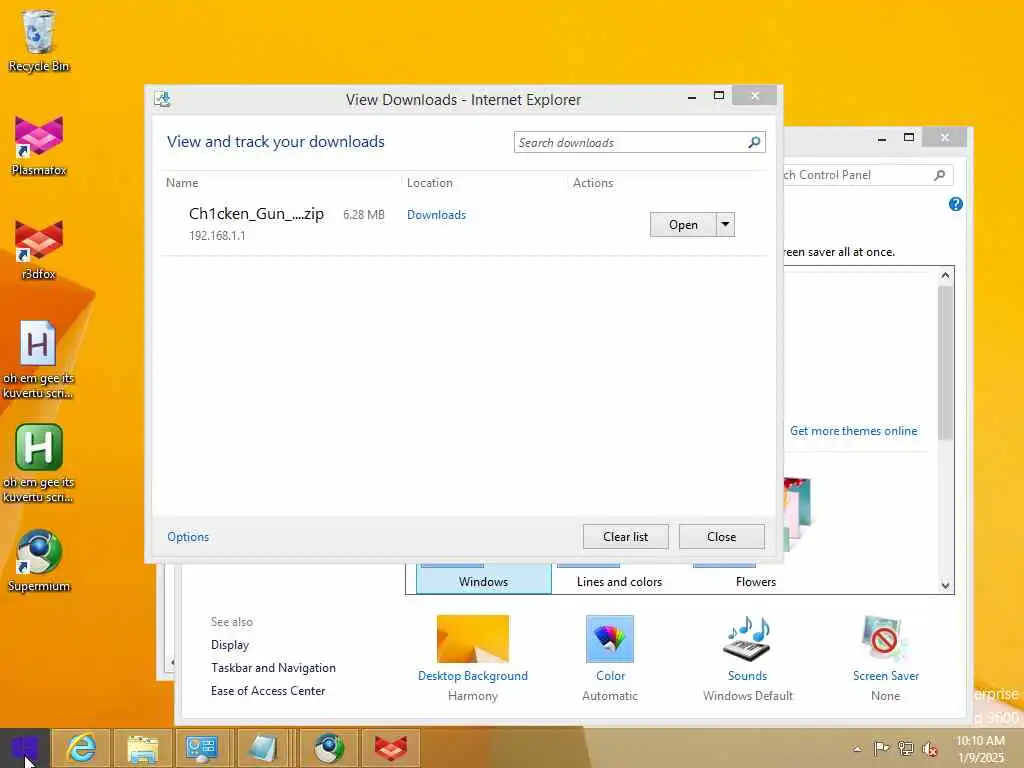Open the Start button on taskbar
This screenshot has height=768, width=1024.
pos(24,748)
